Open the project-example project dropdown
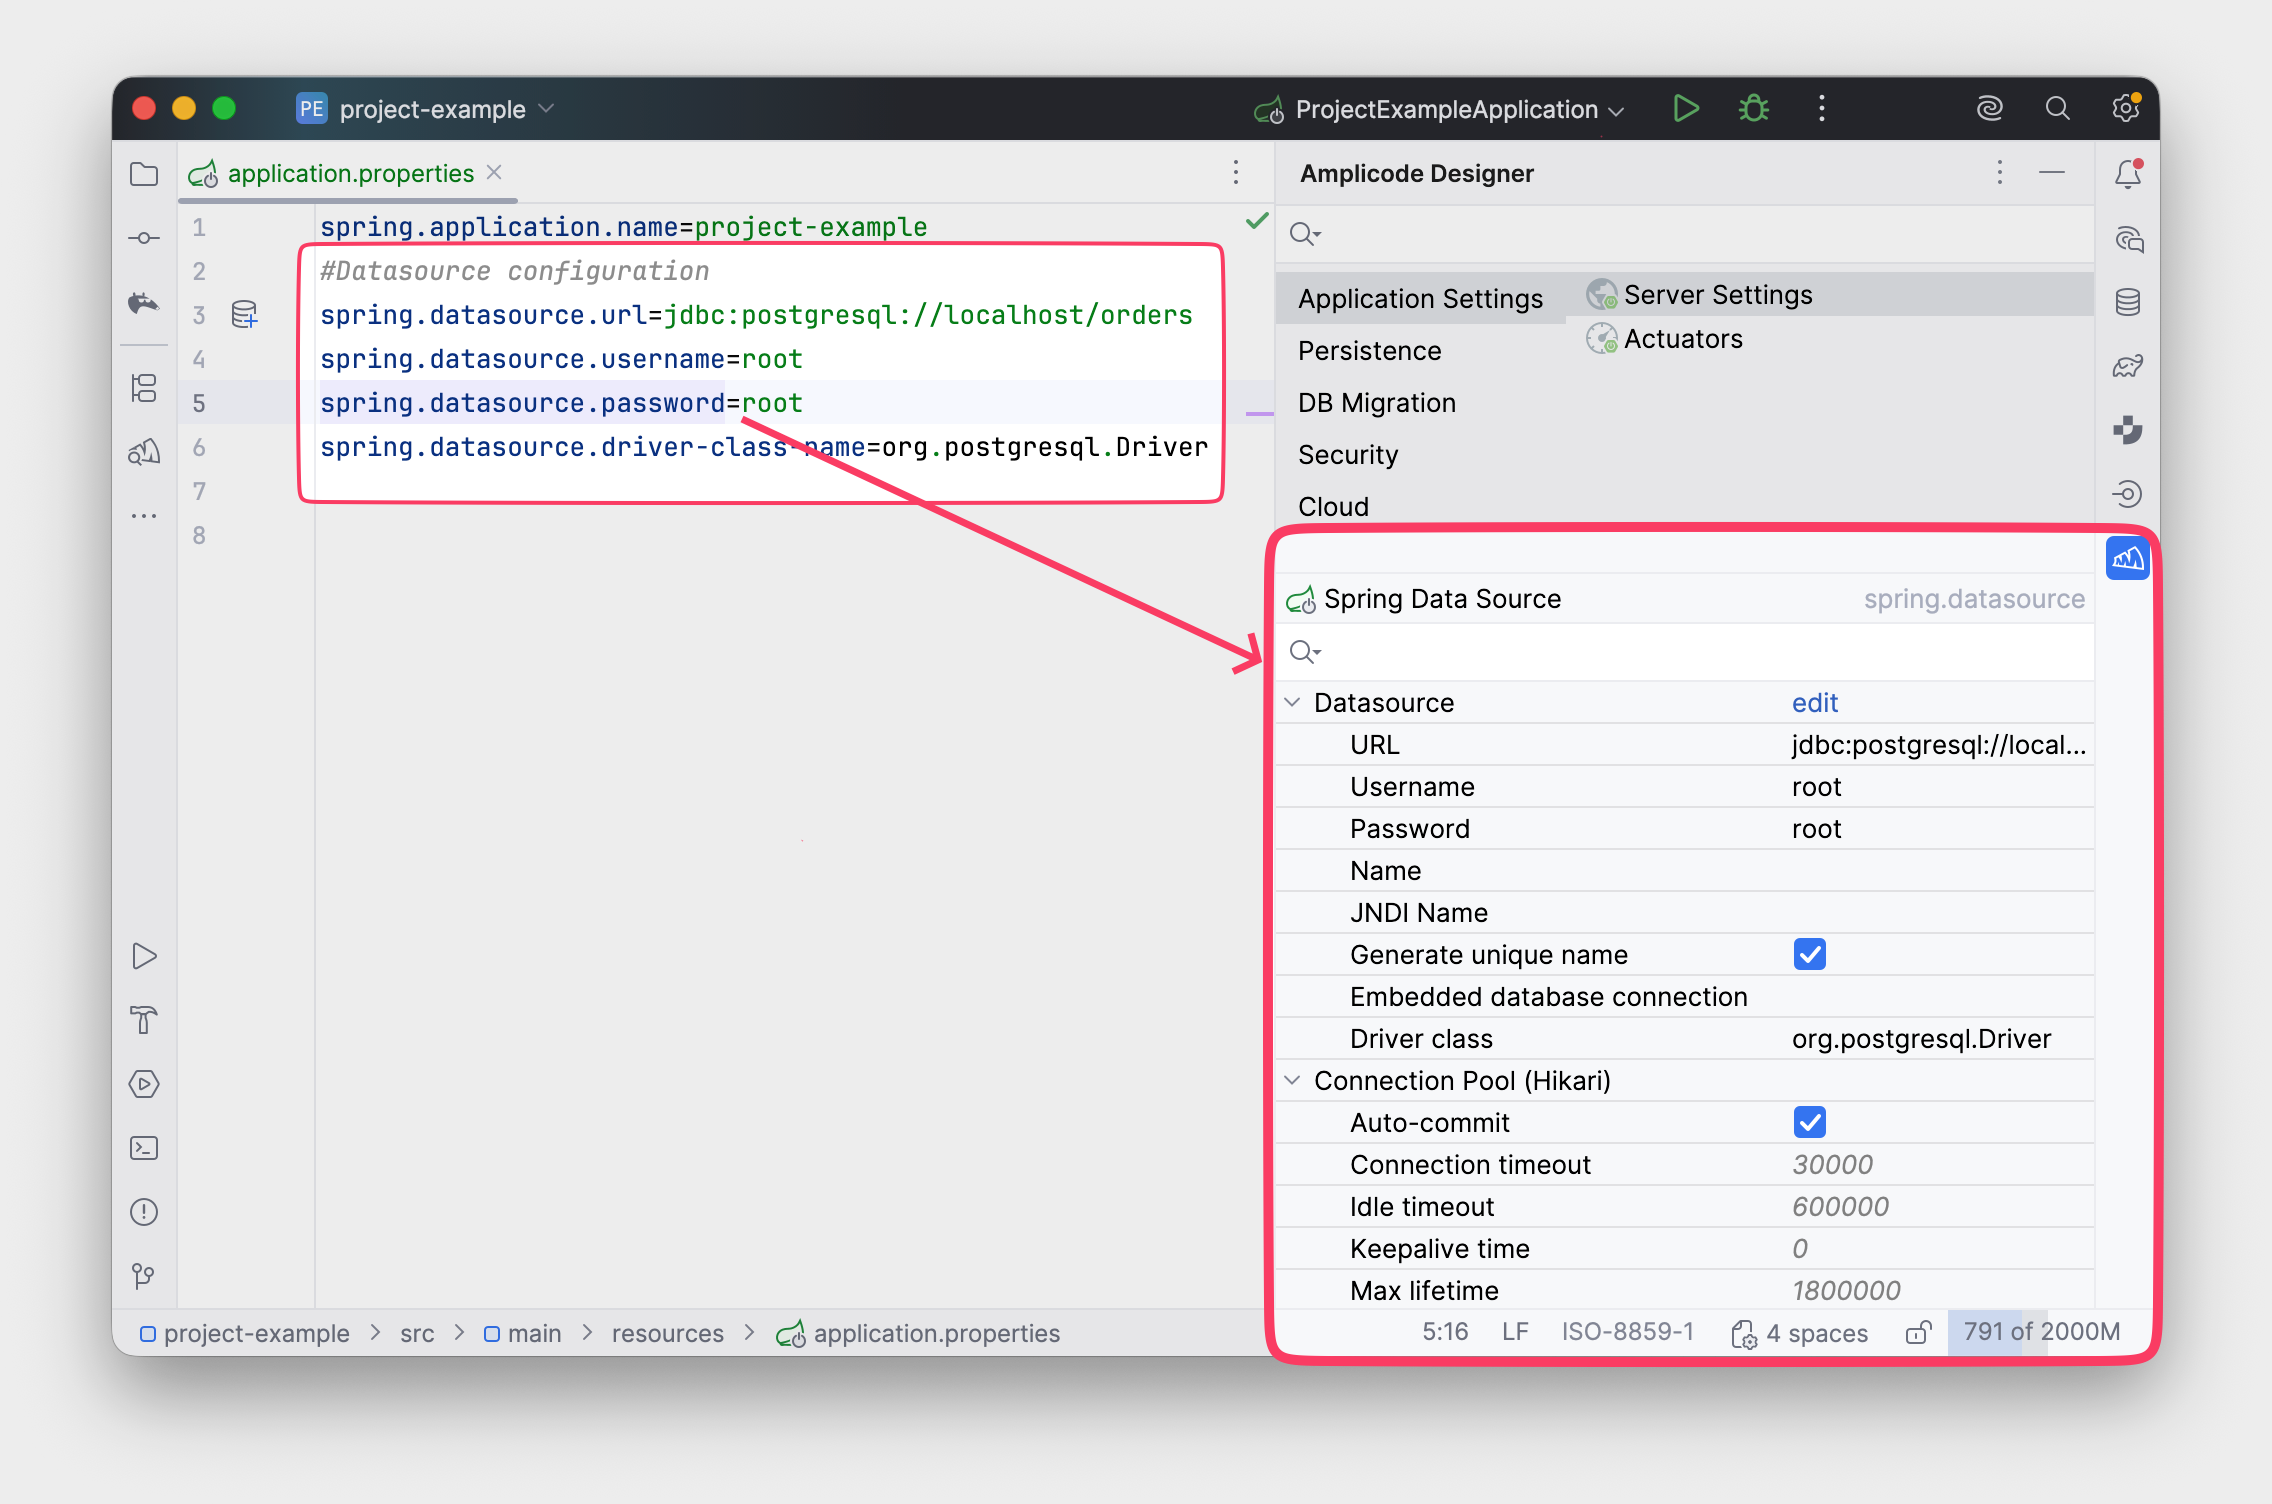 click(x=430, y=109)
